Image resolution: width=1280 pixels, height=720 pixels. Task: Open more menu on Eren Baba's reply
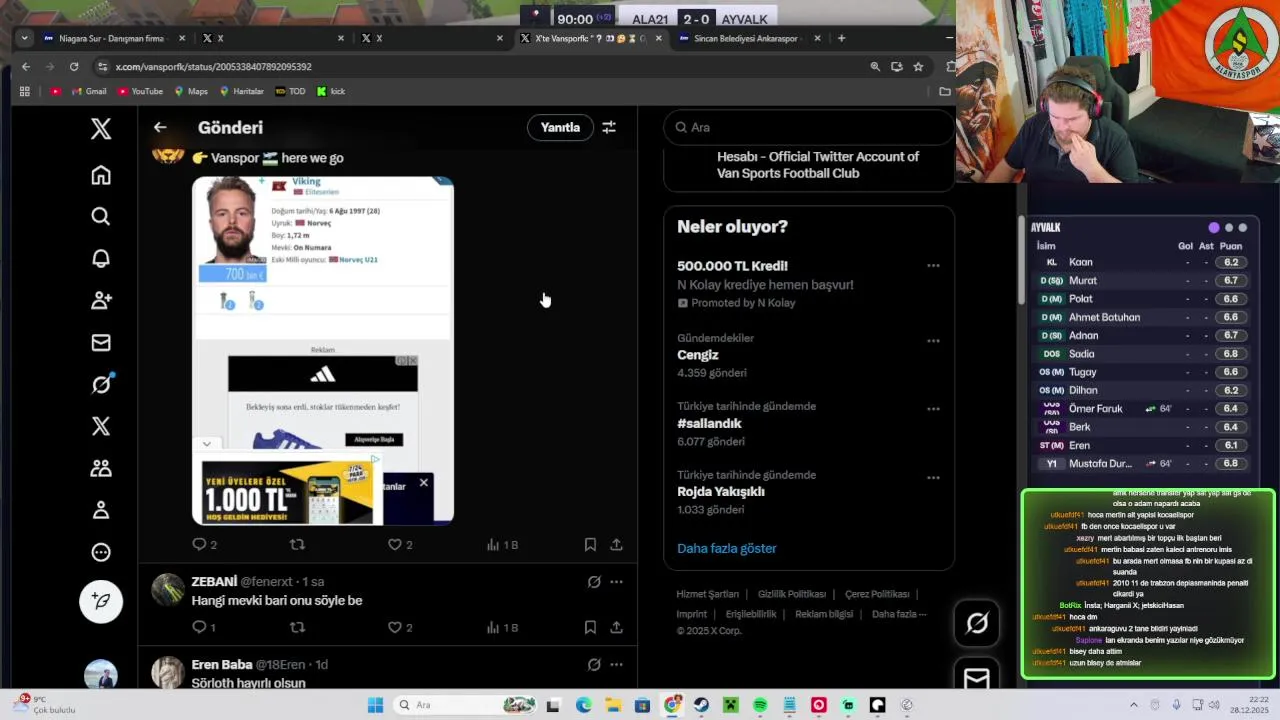pos(616,665)
